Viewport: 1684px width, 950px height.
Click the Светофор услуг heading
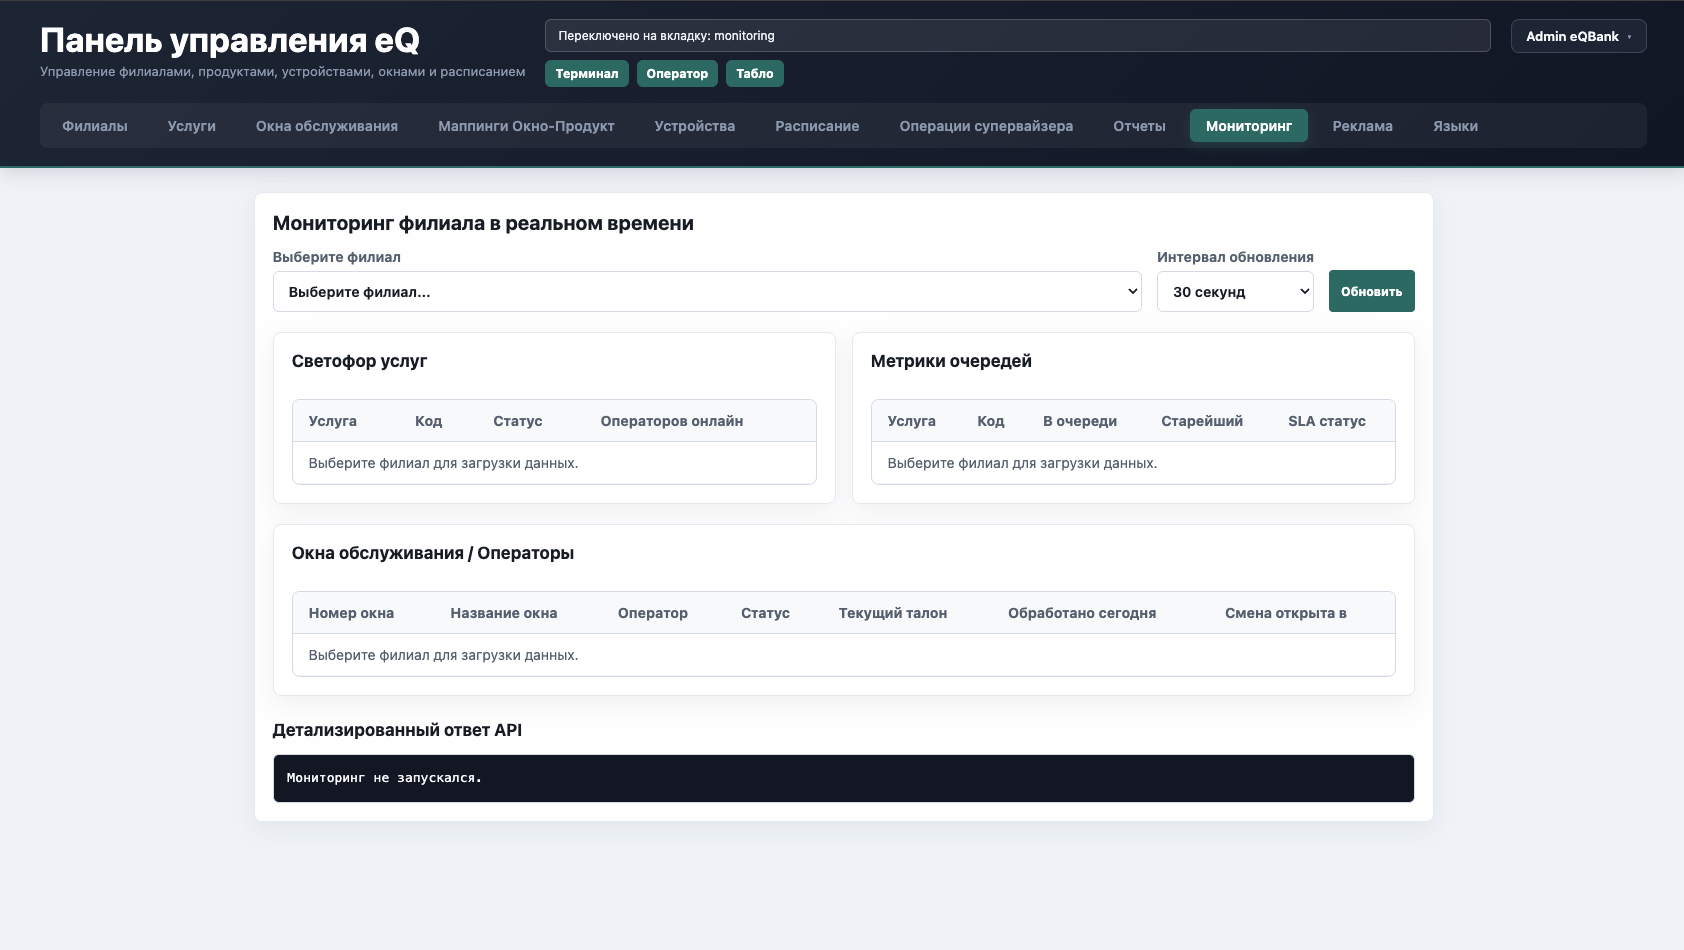(x=359, y=361)
